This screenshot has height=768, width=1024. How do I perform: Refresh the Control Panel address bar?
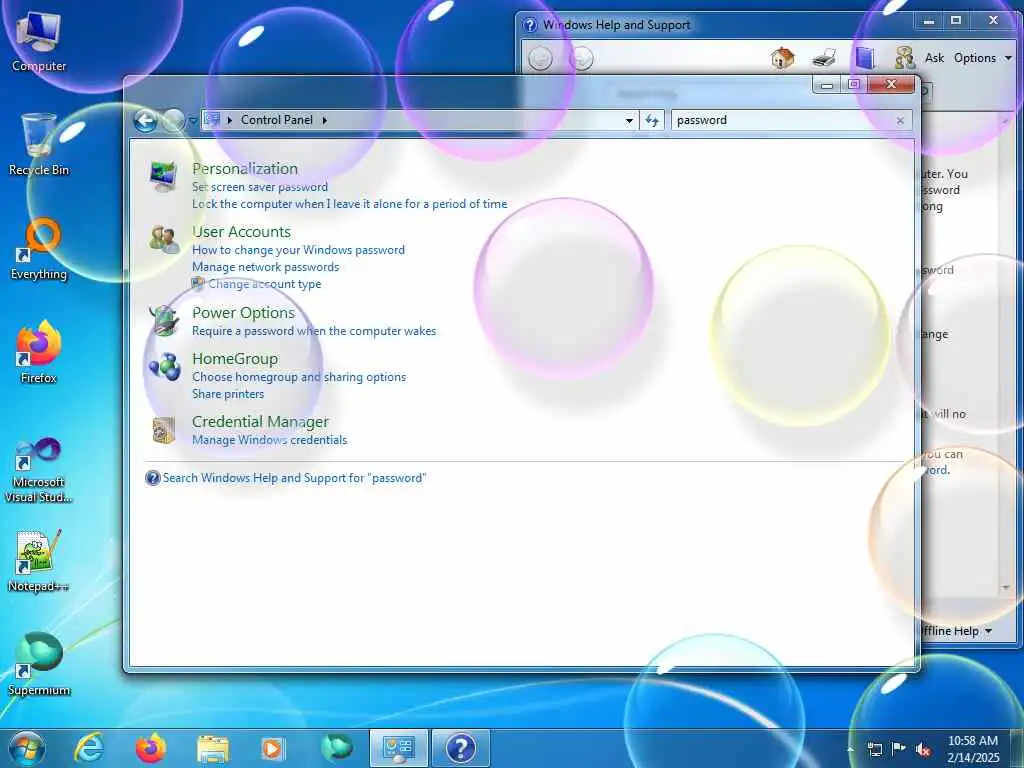point(652,120)
